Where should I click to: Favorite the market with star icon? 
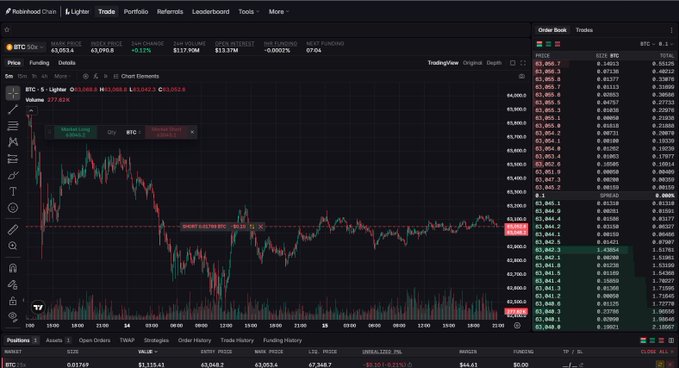[x=7, y=30]
